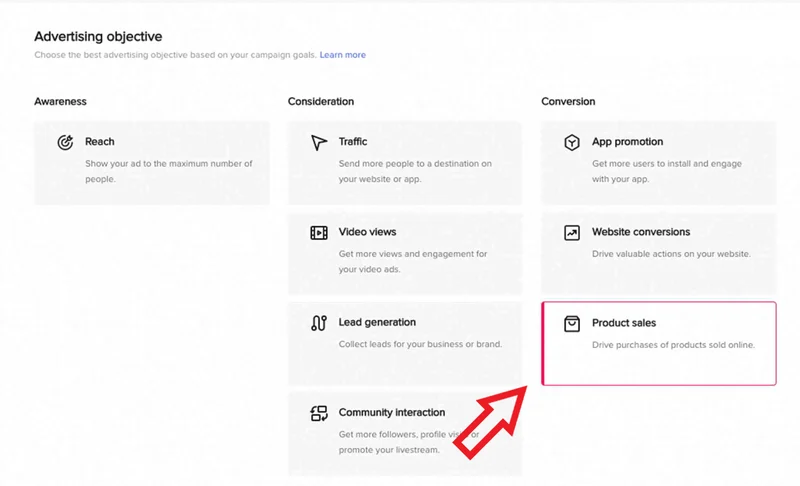Click the Community interaction icon

(319, 413)
